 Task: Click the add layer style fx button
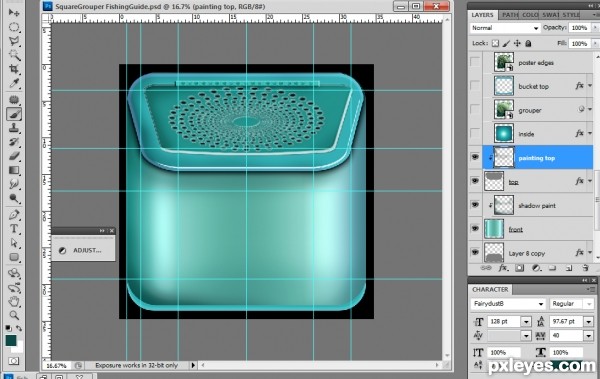click(503, 268)
